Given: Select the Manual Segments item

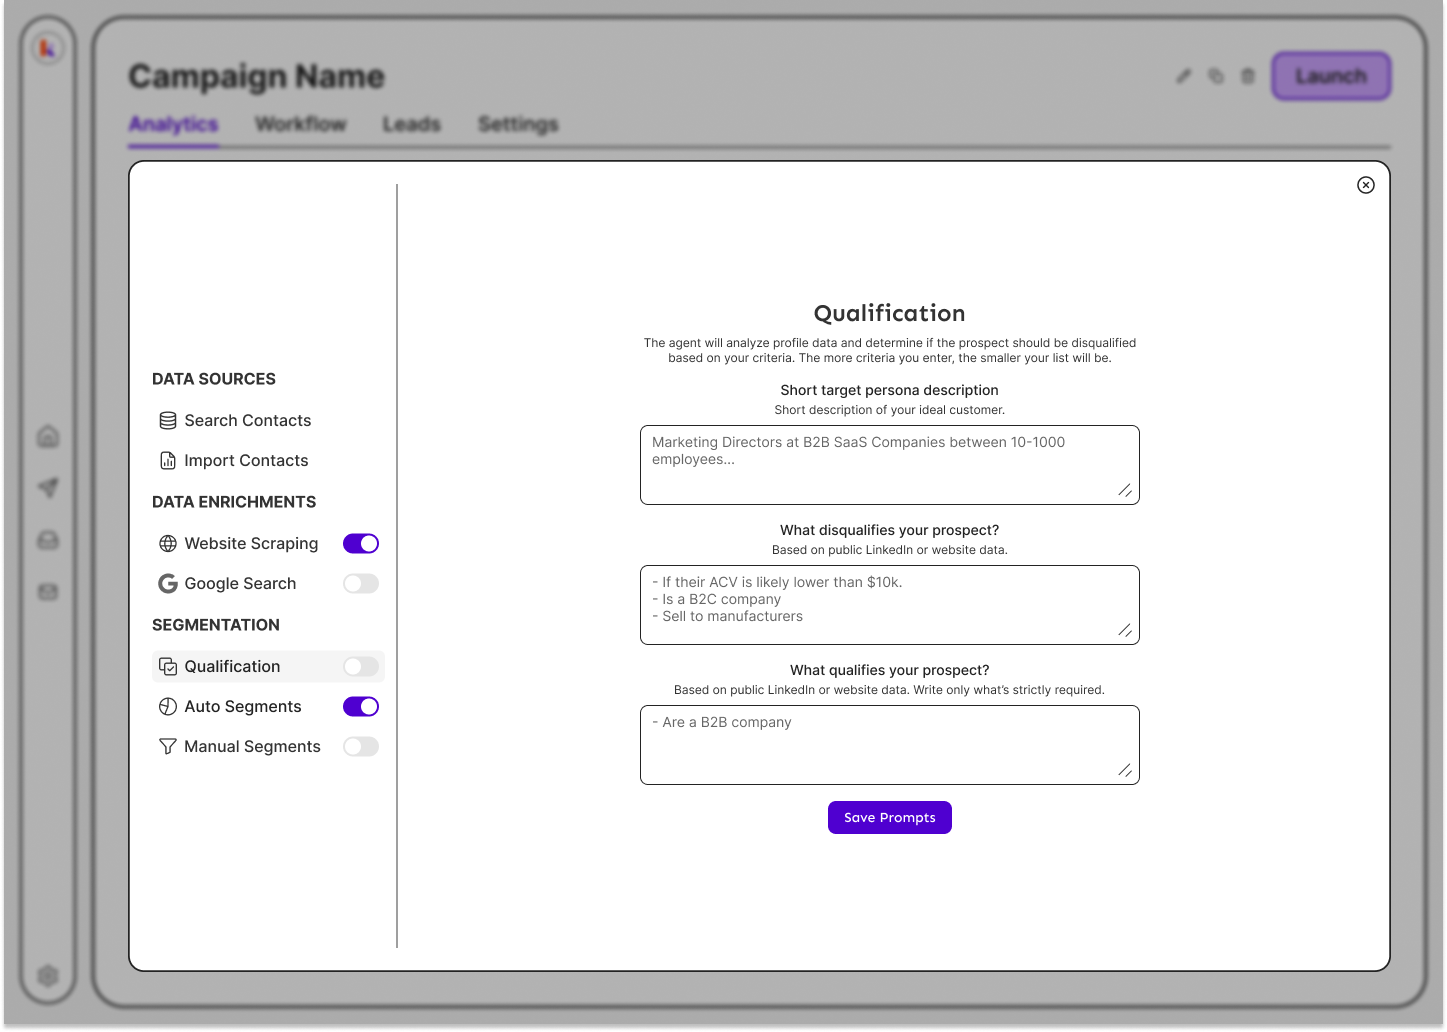Looking at the screenshot, I should (x=252, y=747).
